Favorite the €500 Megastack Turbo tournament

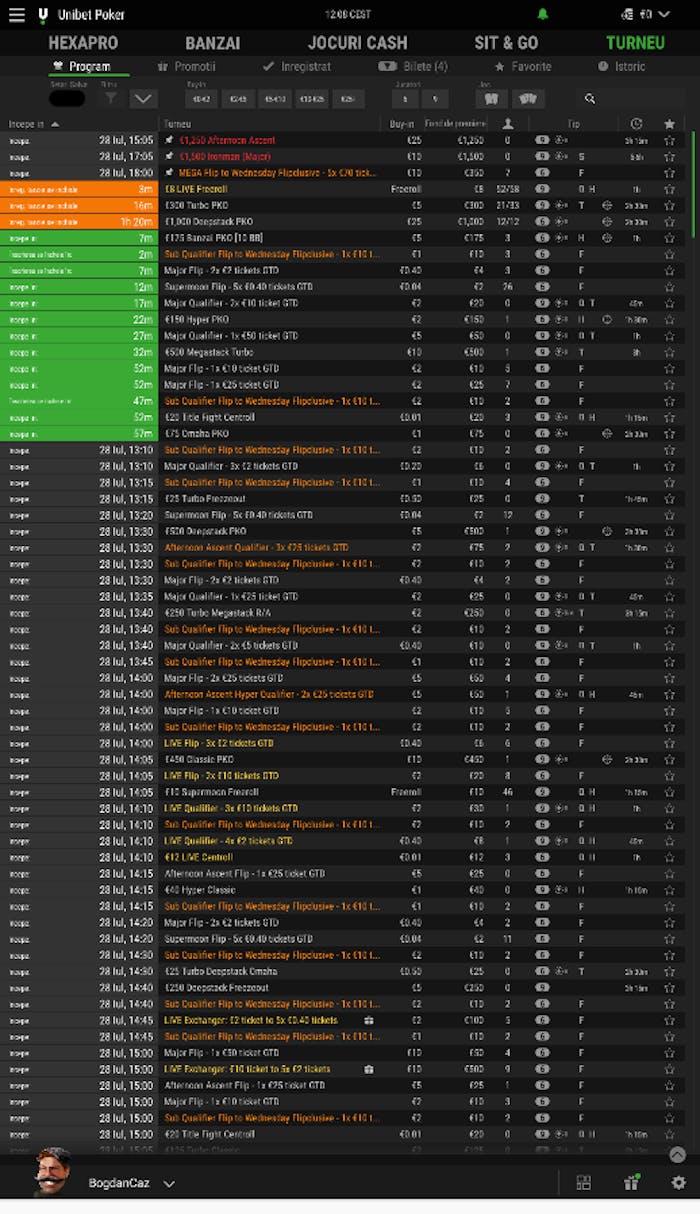[669, 352]
